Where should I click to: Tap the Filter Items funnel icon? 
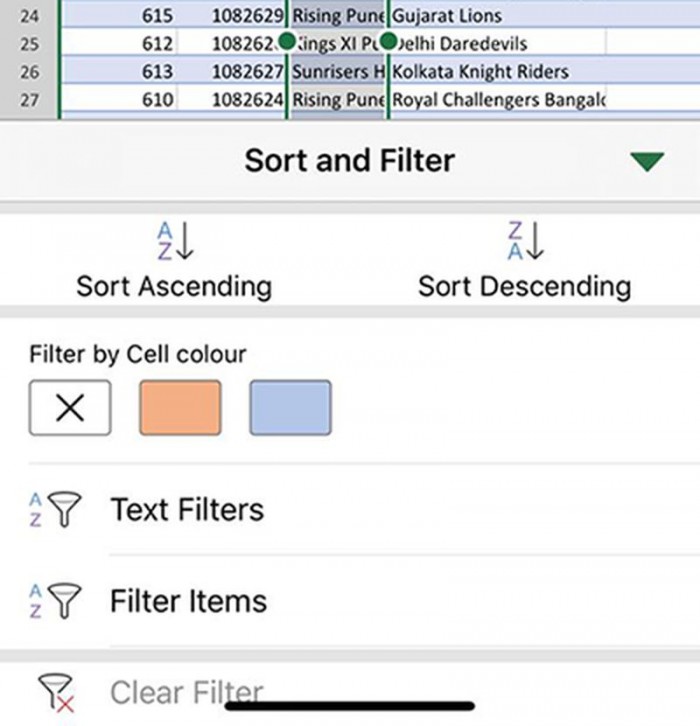pyautogui.click(x=55, y=601)
